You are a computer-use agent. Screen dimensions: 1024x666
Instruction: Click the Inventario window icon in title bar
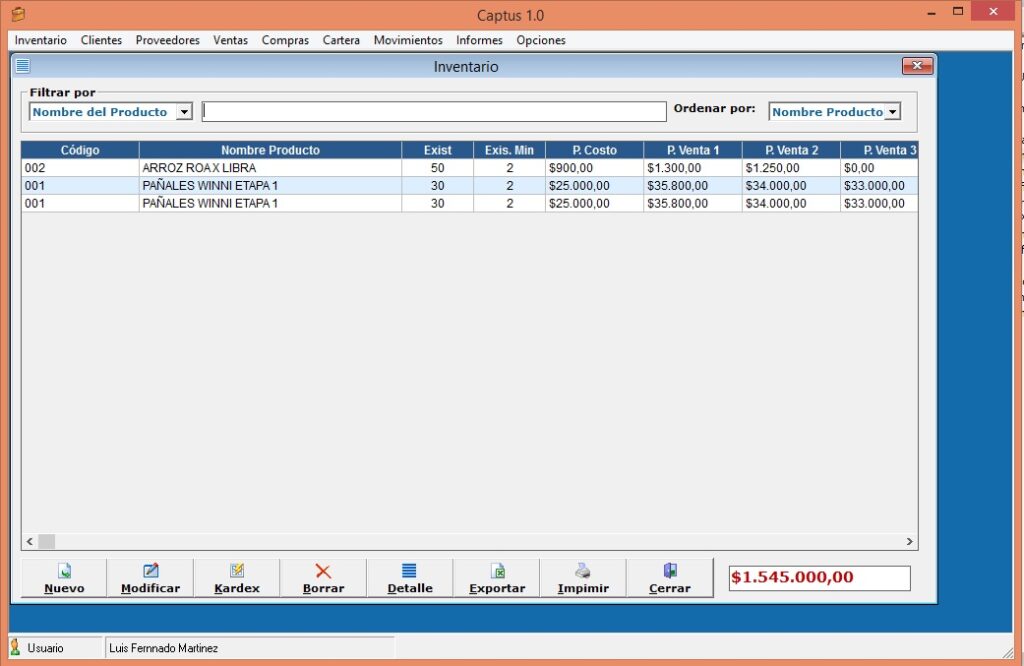click(x=23, y=67)
